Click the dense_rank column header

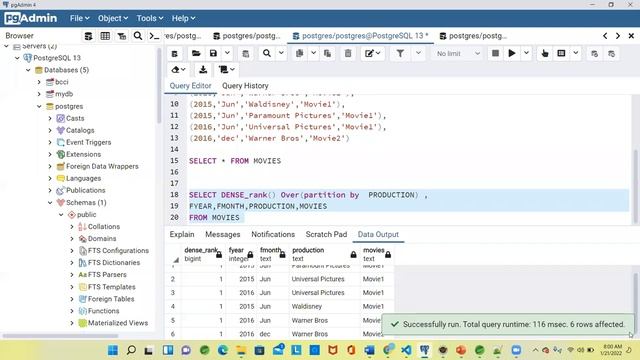tap(203, 254)
